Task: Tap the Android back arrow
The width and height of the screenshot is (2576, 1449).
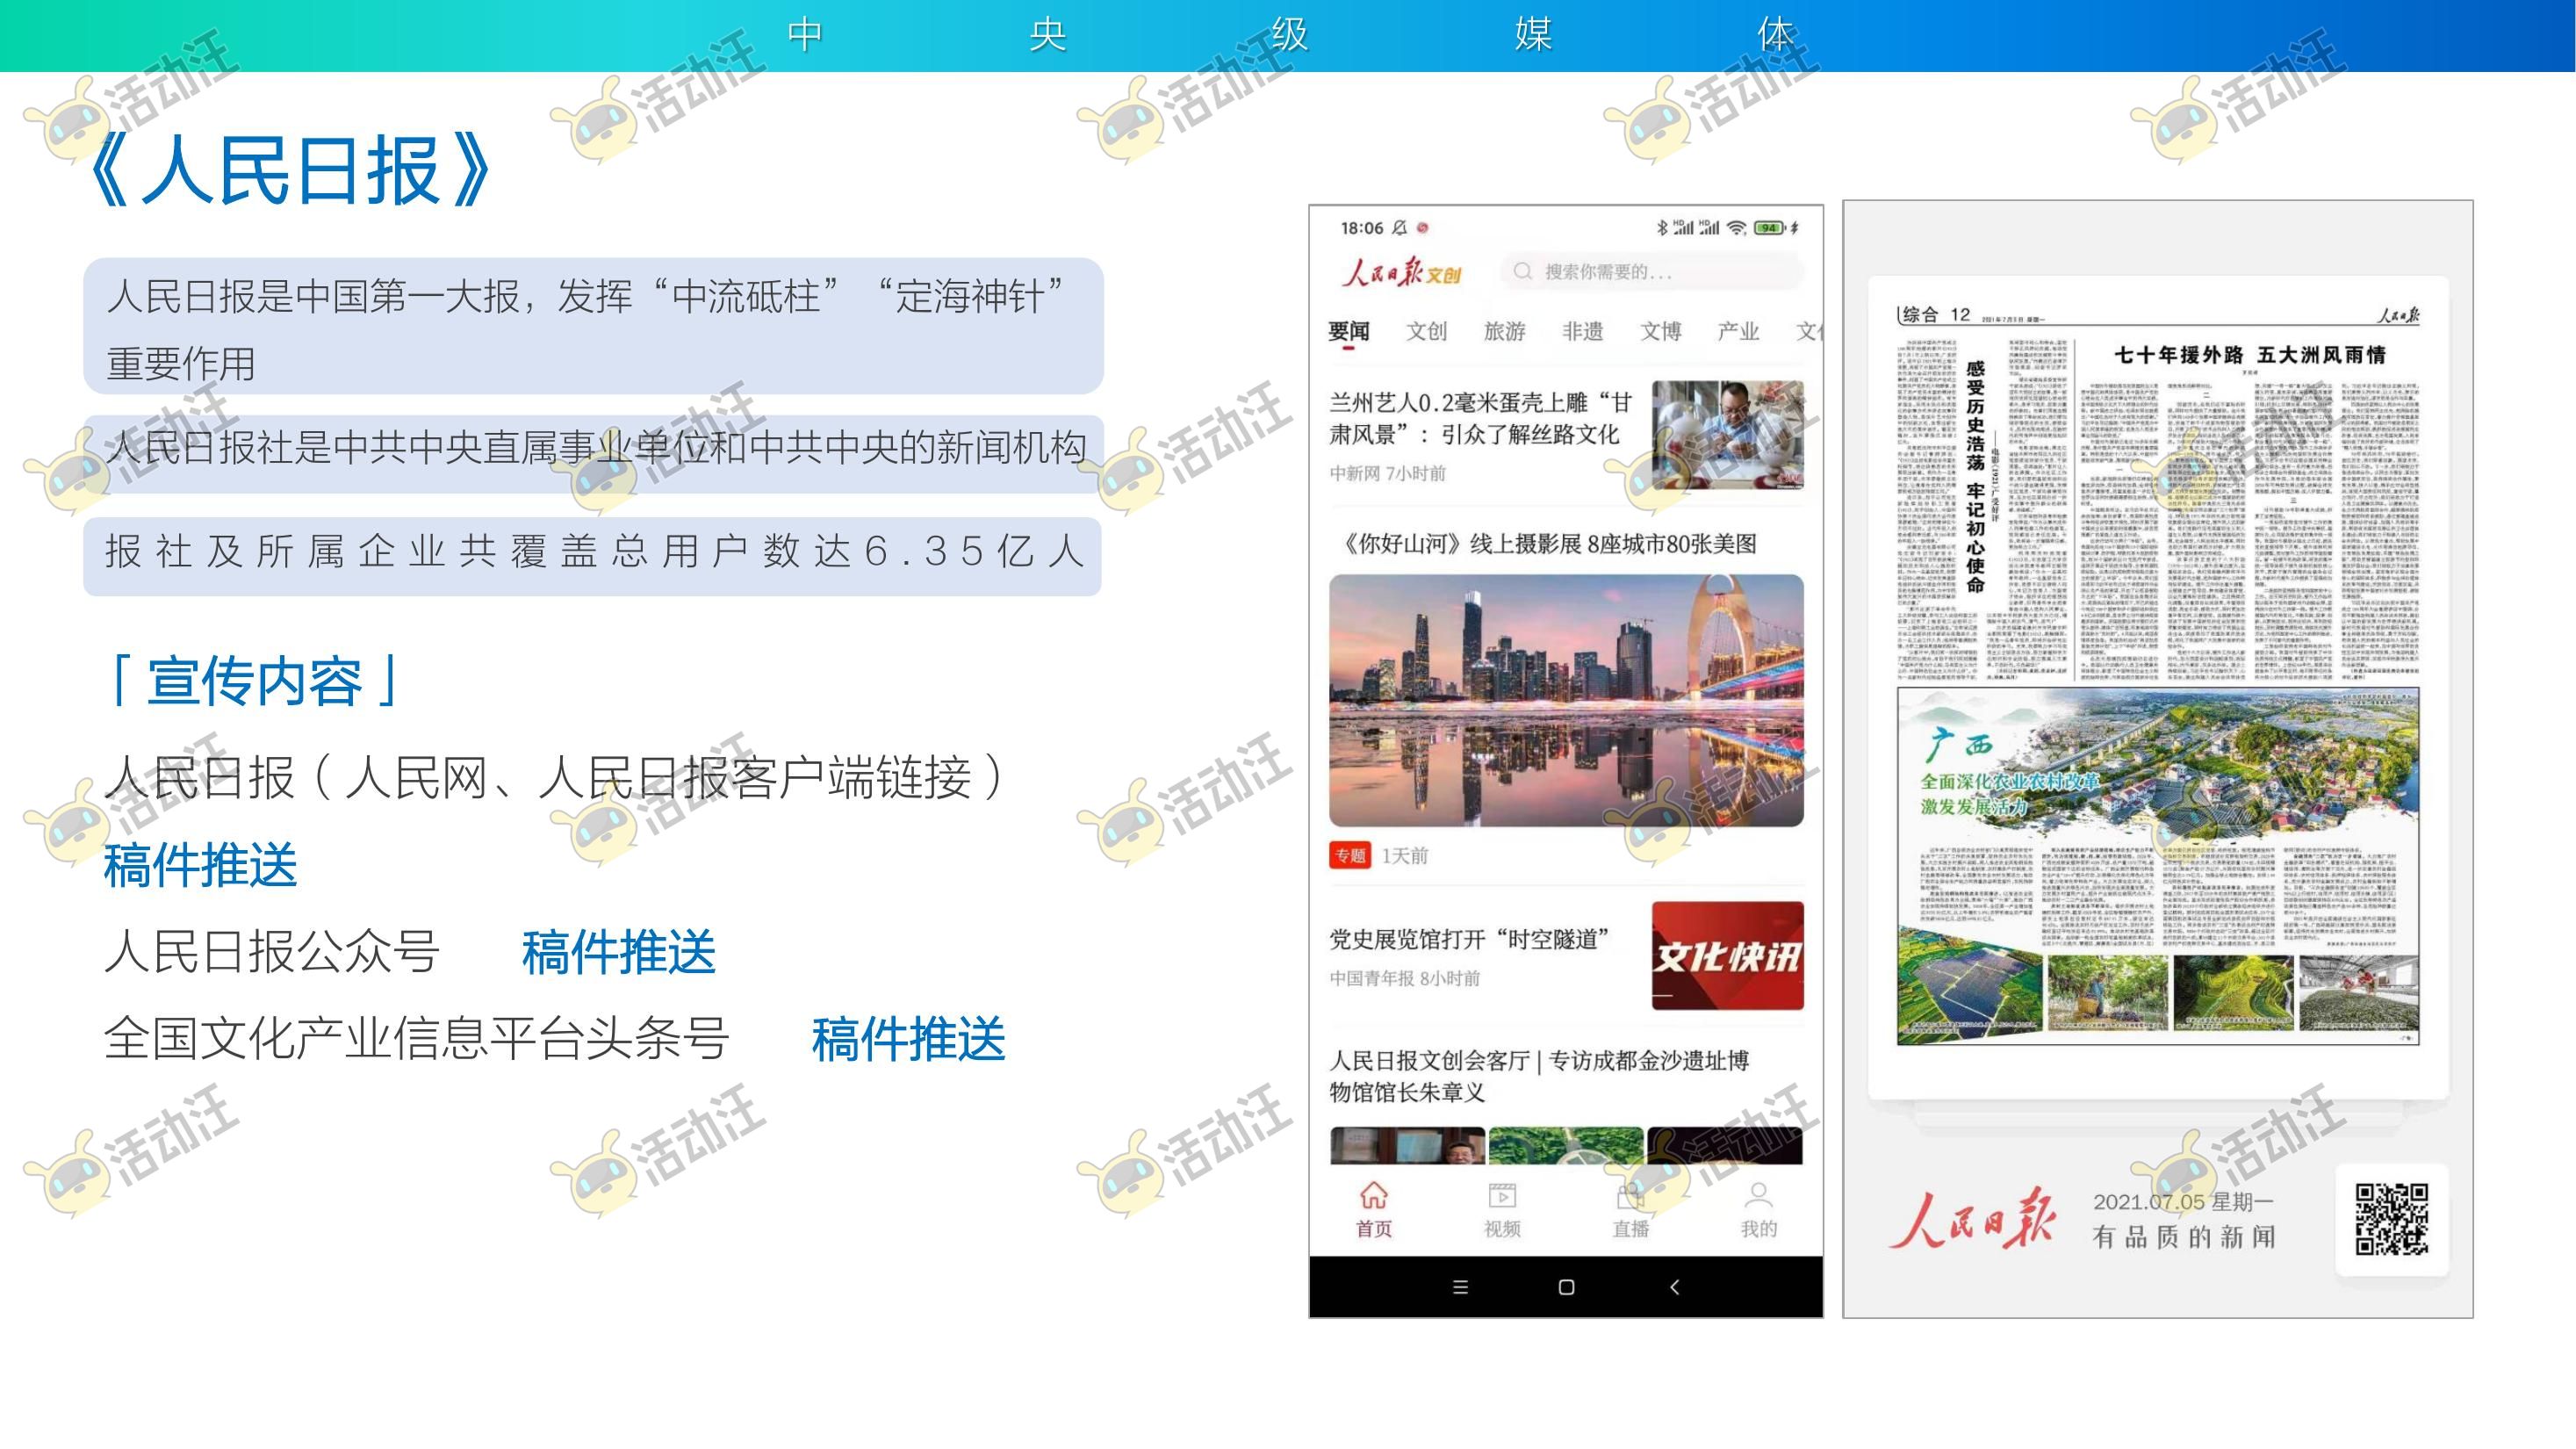Action: tap(1675, 1287)
